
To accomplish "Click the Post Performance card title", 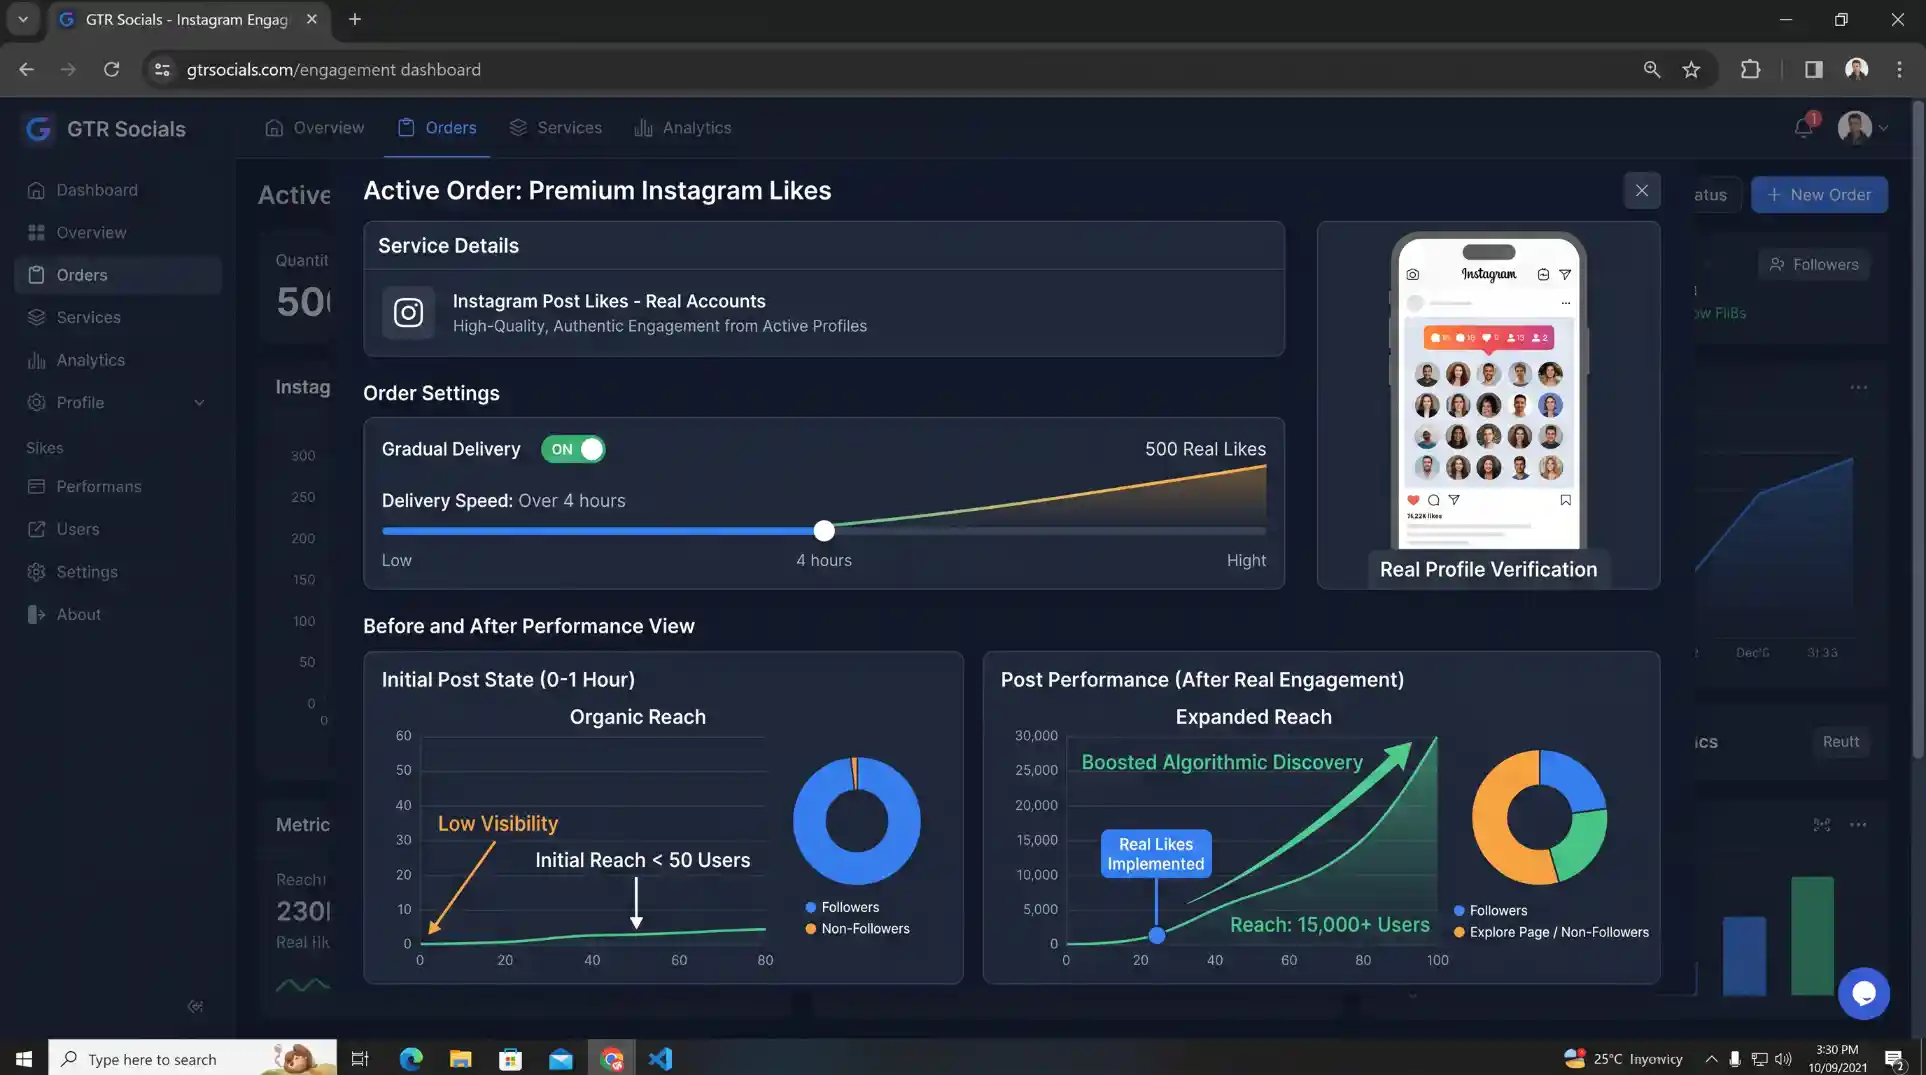I will (1202, 680).
